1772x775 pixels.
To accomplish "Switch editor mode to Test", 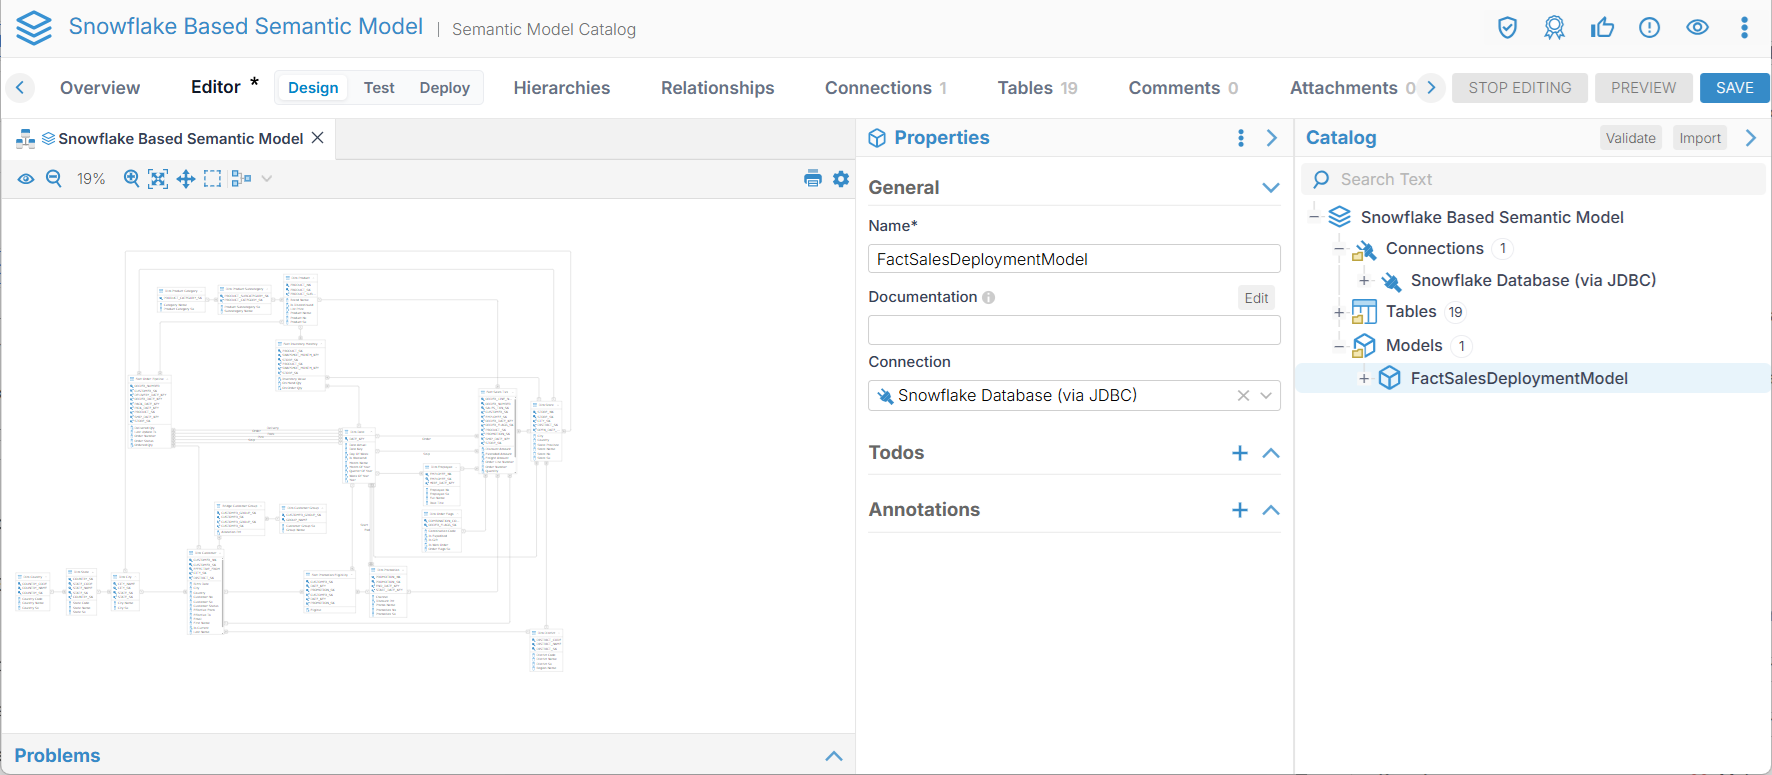I will tap(379, 88).
